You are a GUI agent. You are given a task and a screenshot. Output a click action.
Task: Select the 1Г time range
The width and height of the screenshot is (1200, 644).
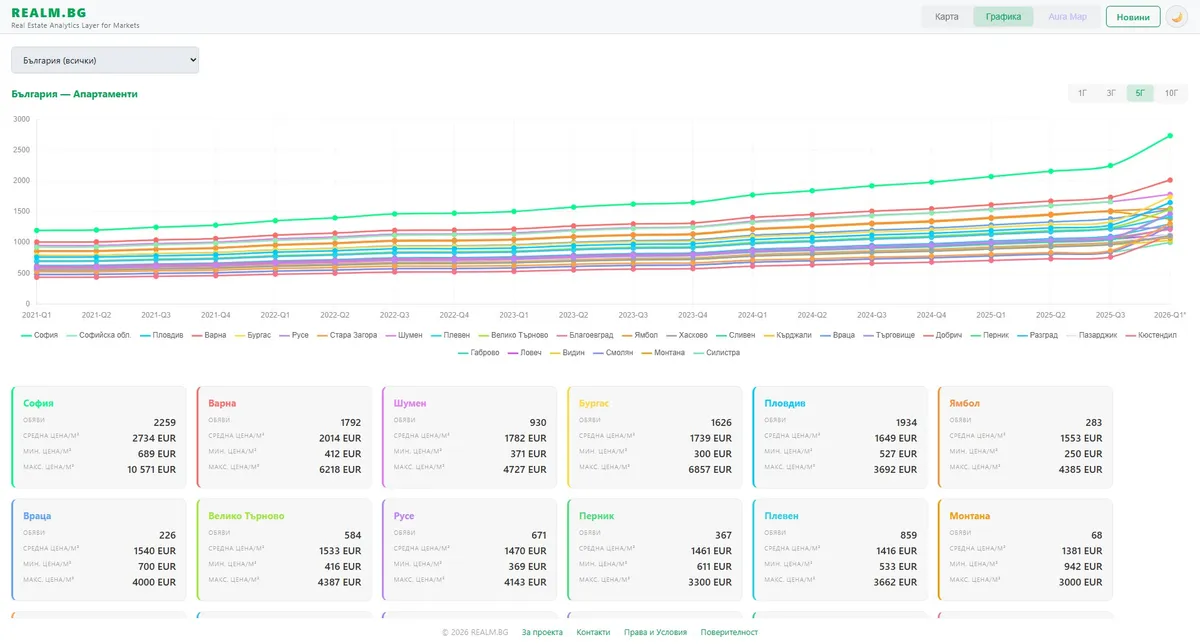(1082, 93)
